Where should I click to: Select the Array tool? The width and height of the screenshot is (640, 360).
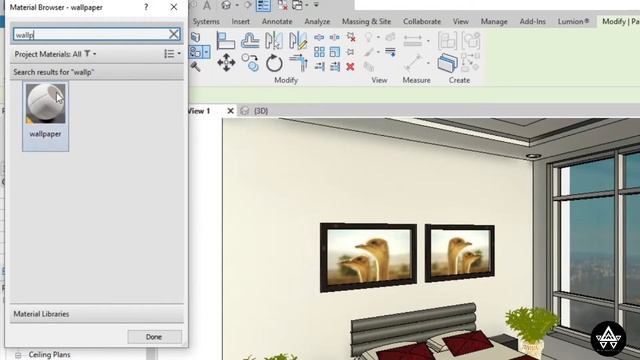[x=319, y=52]
